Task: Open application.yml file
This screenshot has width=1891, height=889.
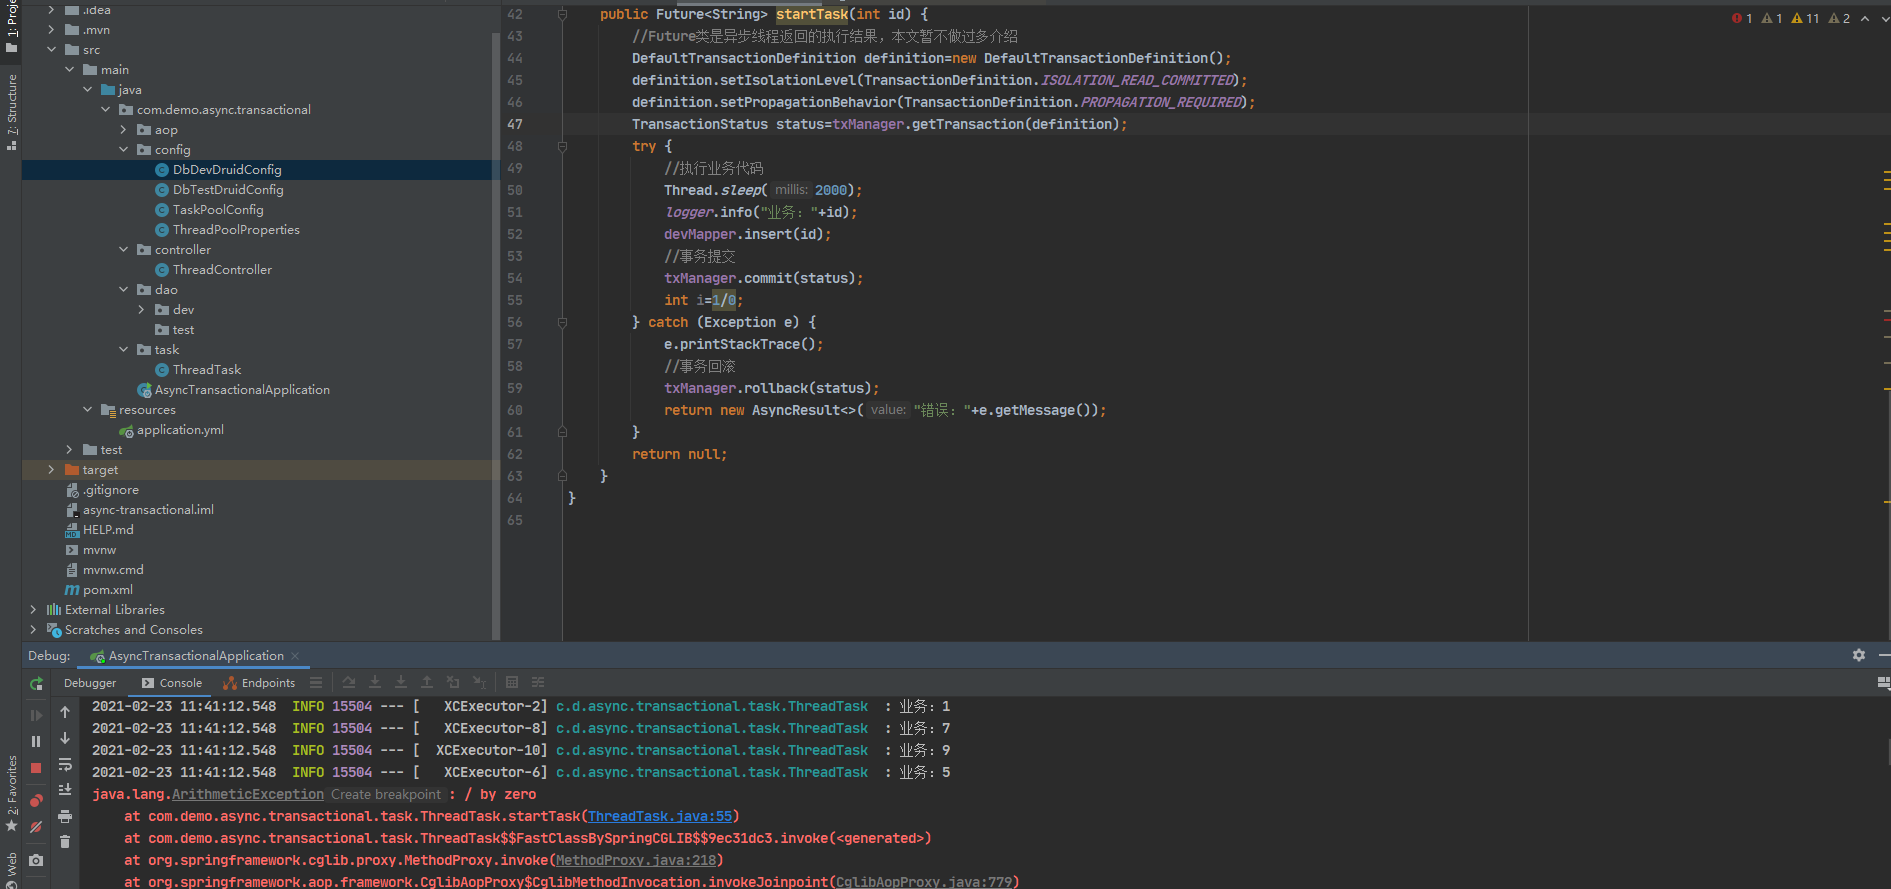Action: tap(180, 430)
